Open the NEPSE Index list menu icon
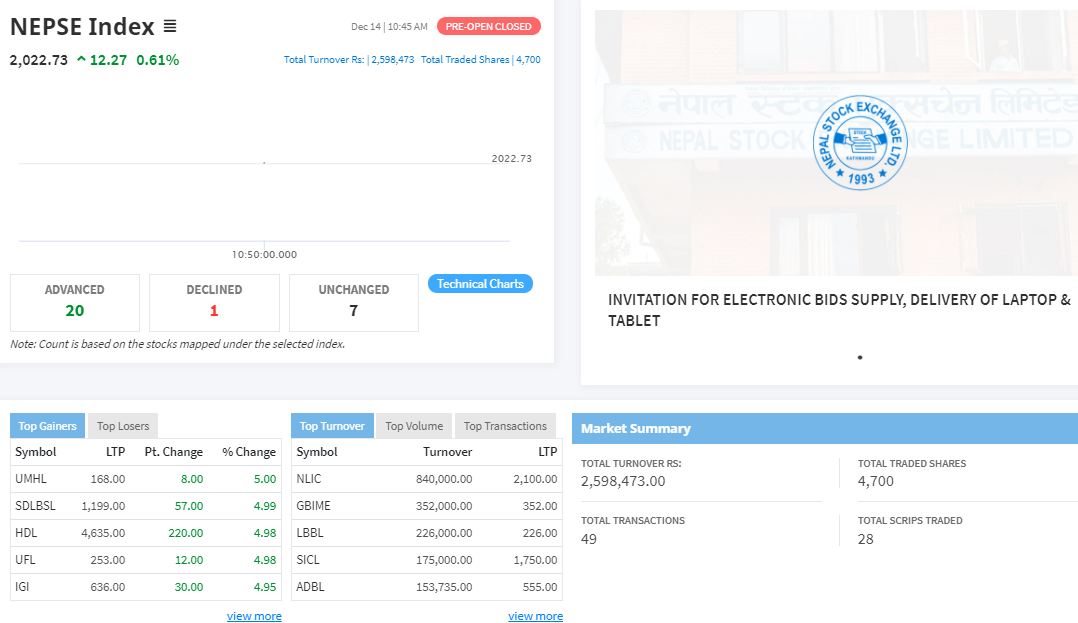1078x623 pixels. pyautogui.click(x=170, y=26)
